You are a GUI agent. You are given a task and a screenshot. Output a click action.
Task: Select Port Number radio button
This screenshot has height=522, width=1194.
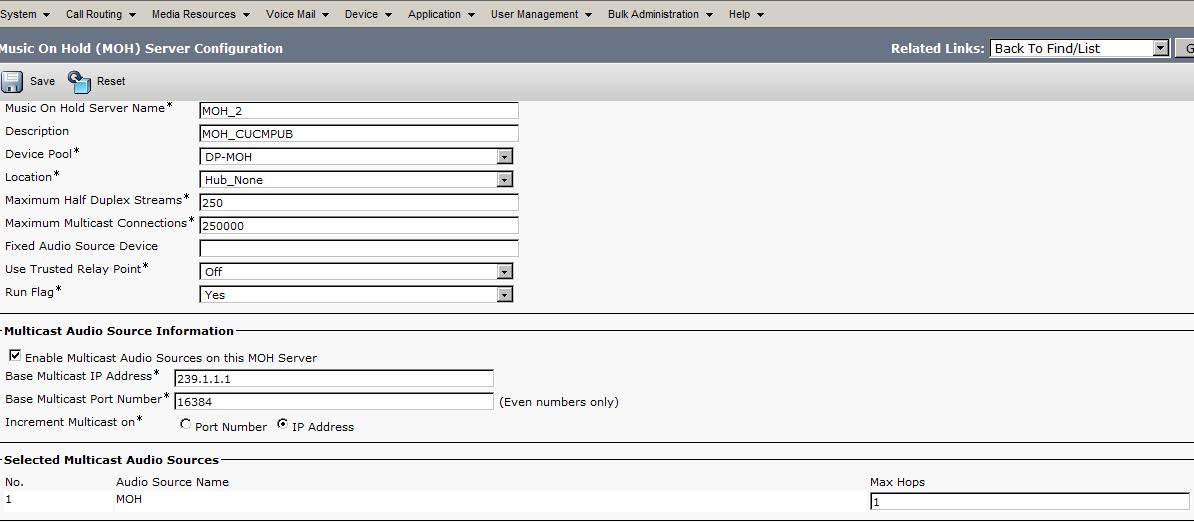click(185, 425)
